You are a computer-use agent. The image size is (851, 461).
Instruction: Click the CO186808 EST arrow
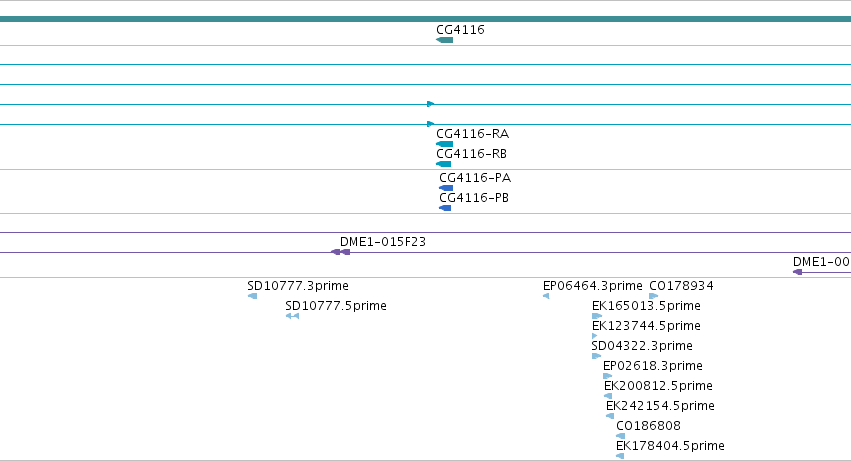coord(620,436)
